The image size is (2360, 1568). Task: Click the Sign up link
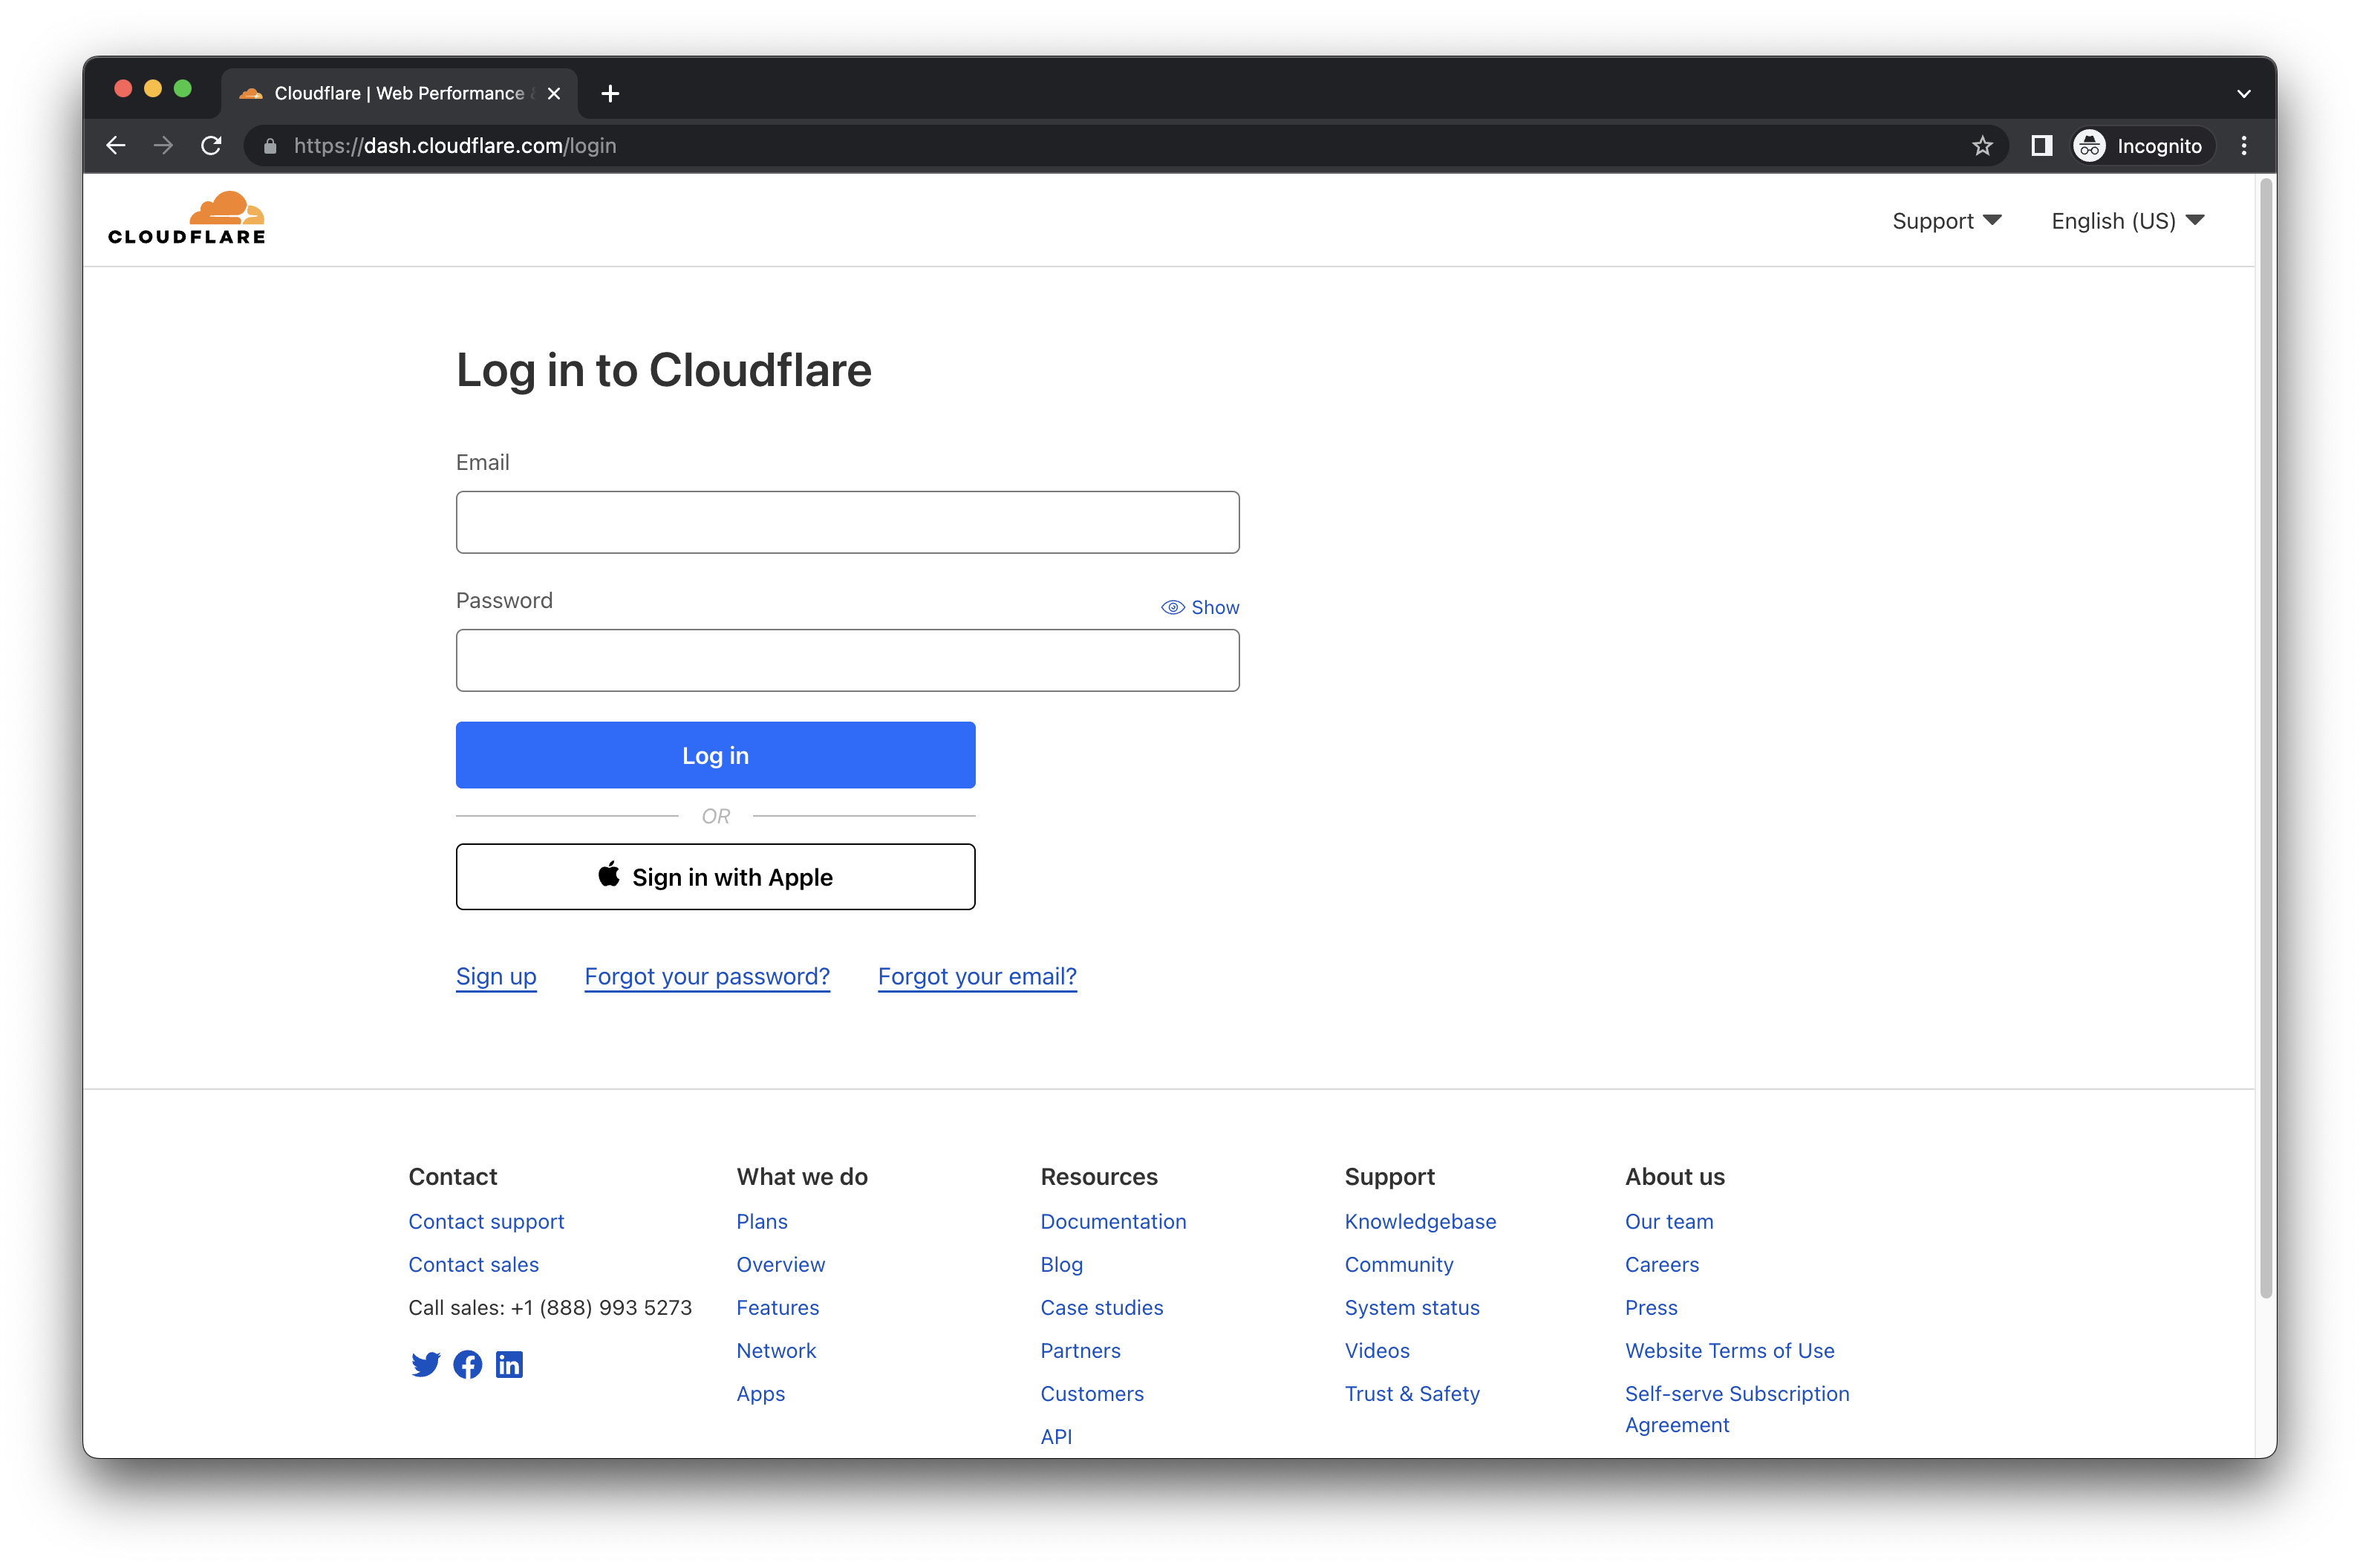(495, 975)
